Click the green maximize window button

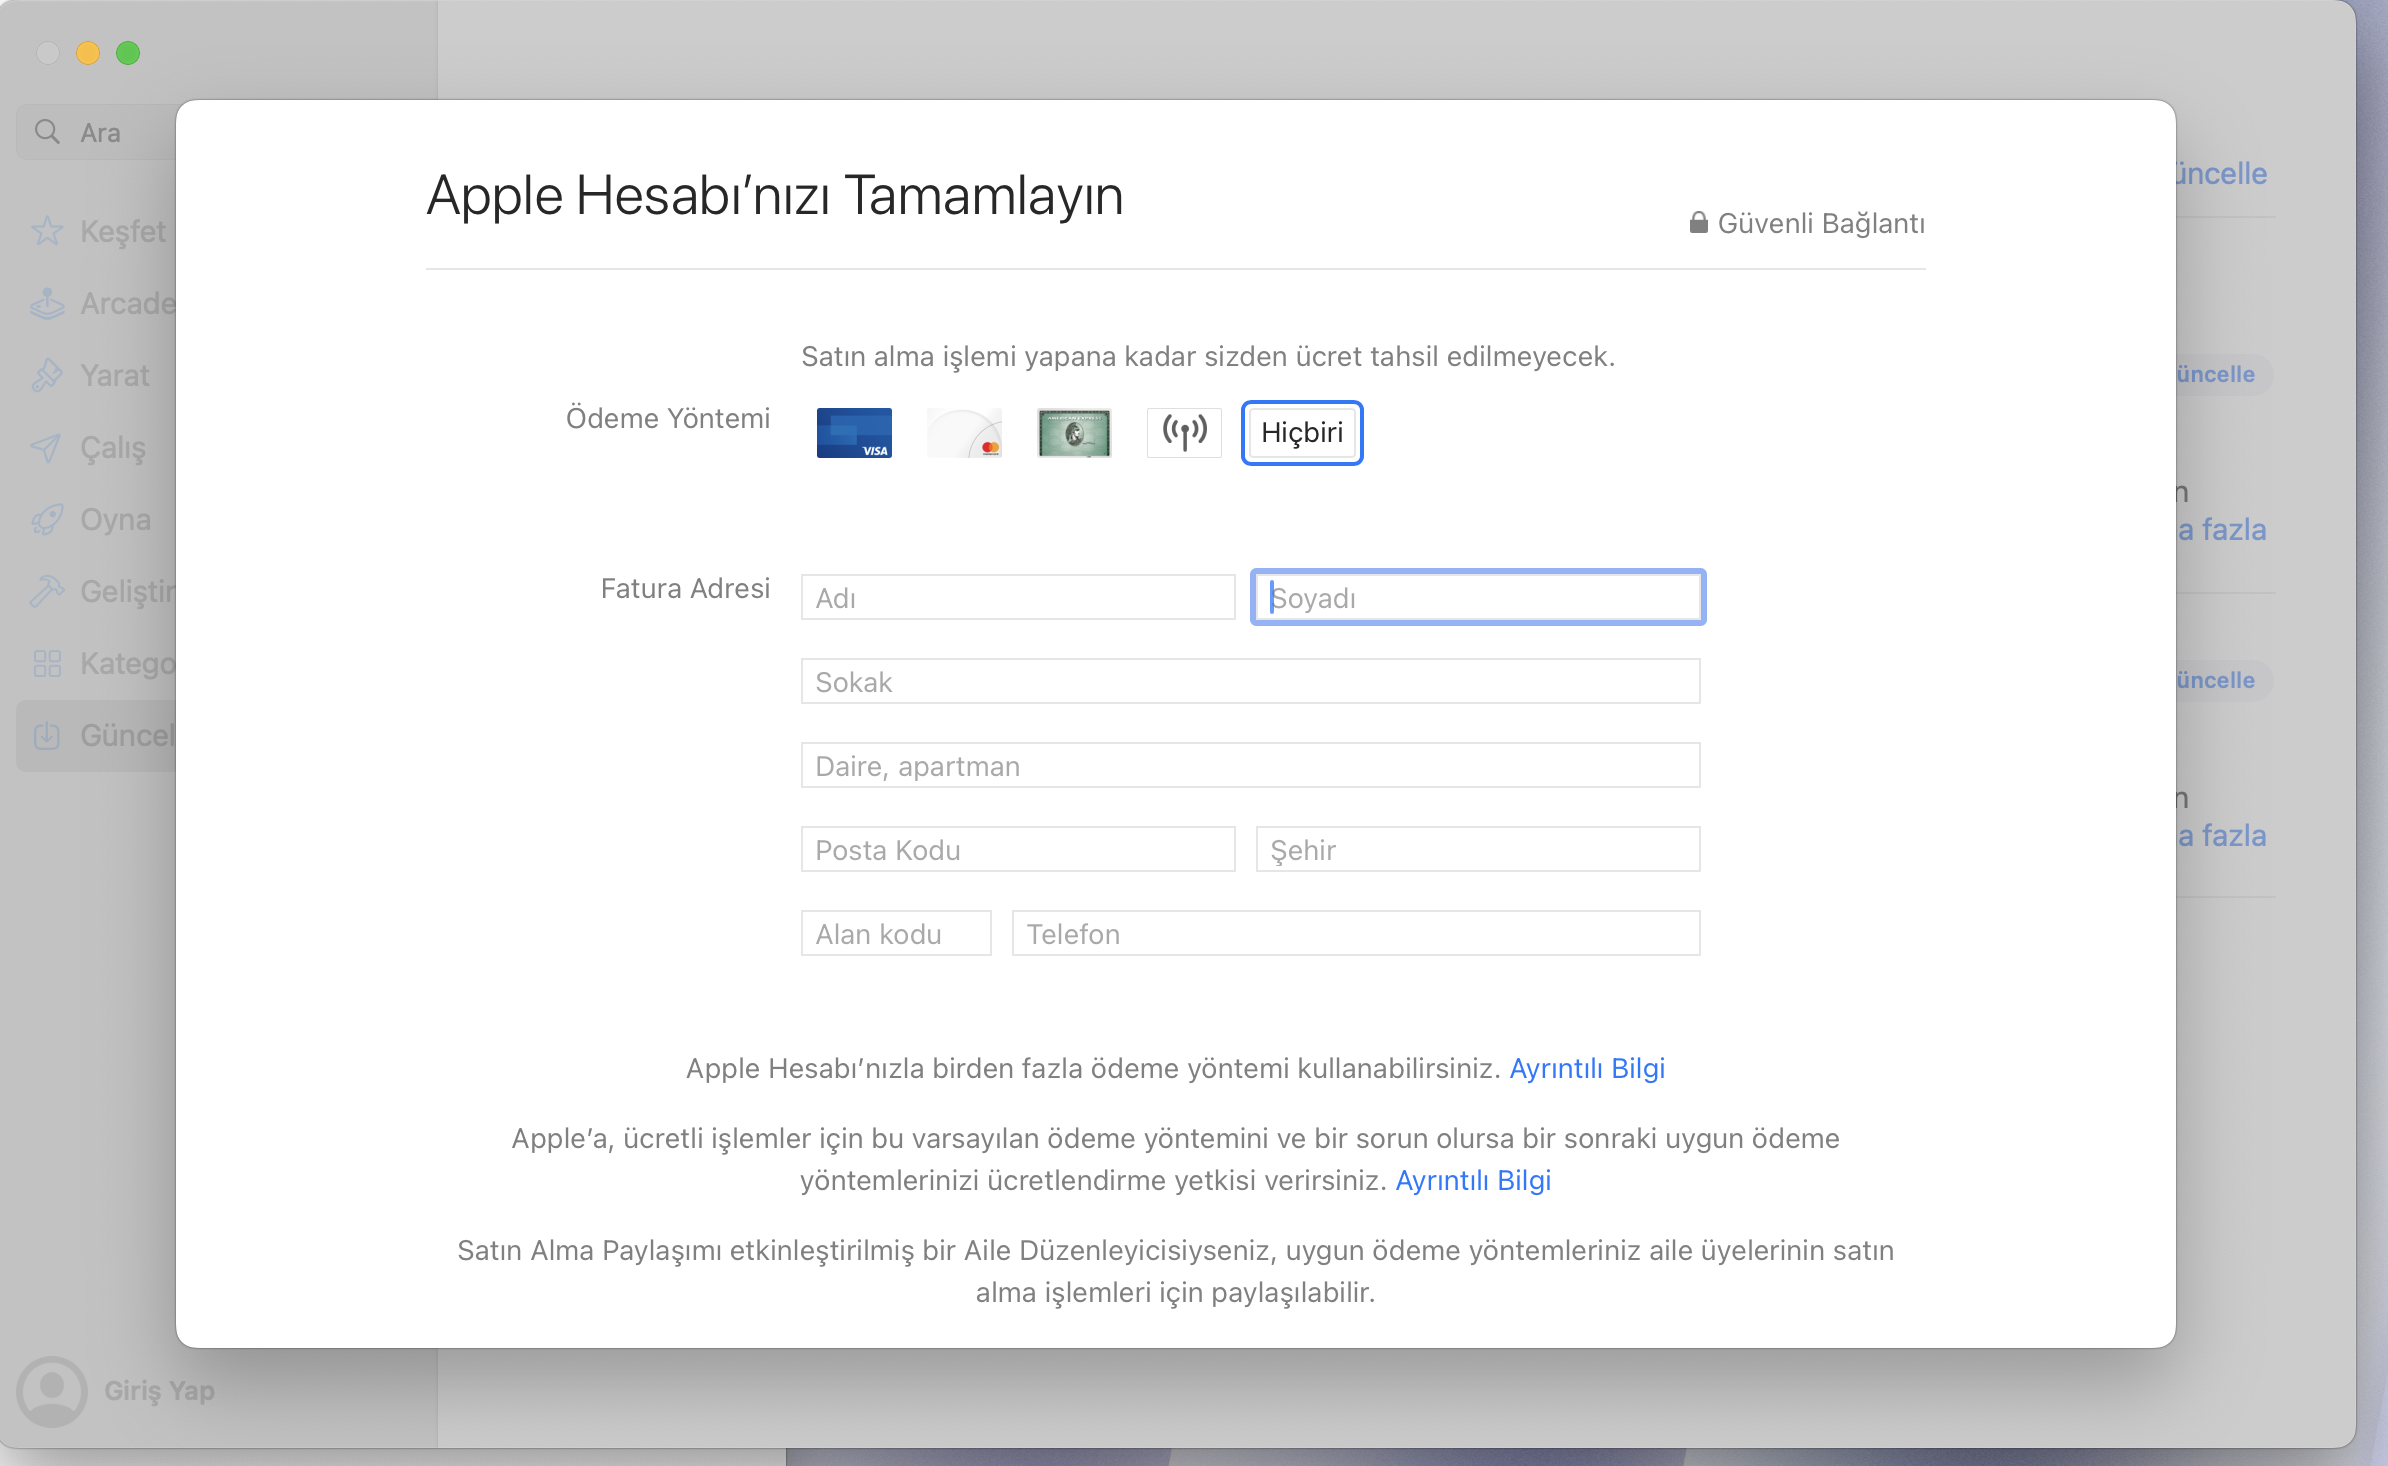(128, 53)
